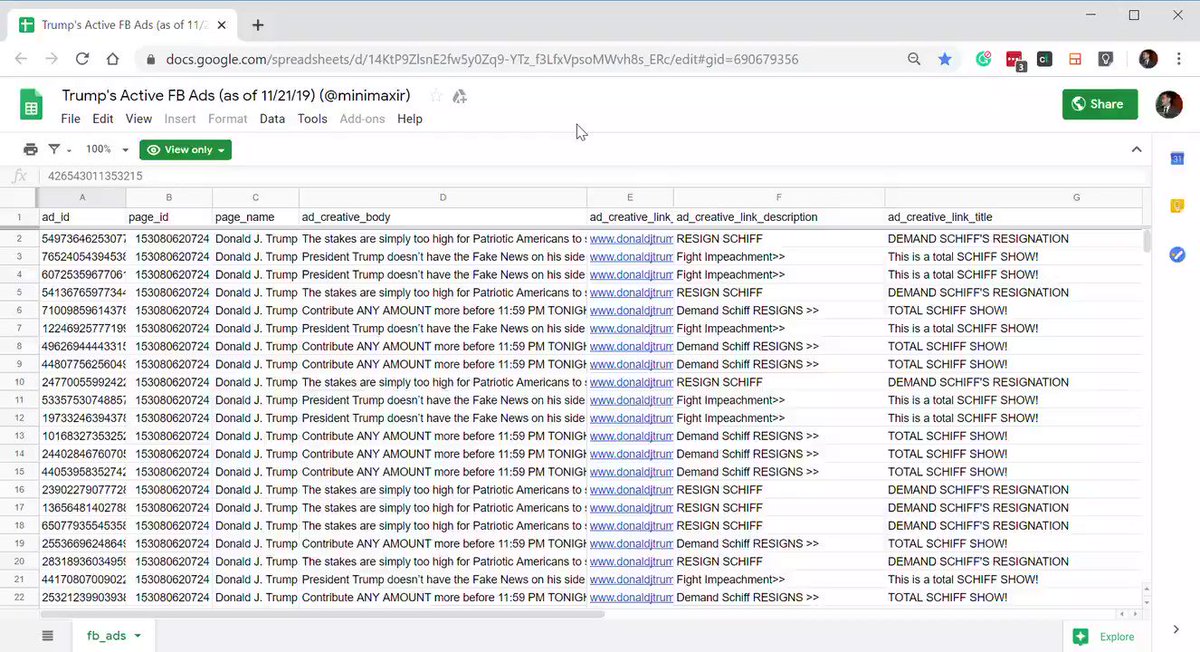The width and height of the screenshot is (1200, 652).
Task: Click the Chrome profile avatar
Action: tap(1148, 59)
